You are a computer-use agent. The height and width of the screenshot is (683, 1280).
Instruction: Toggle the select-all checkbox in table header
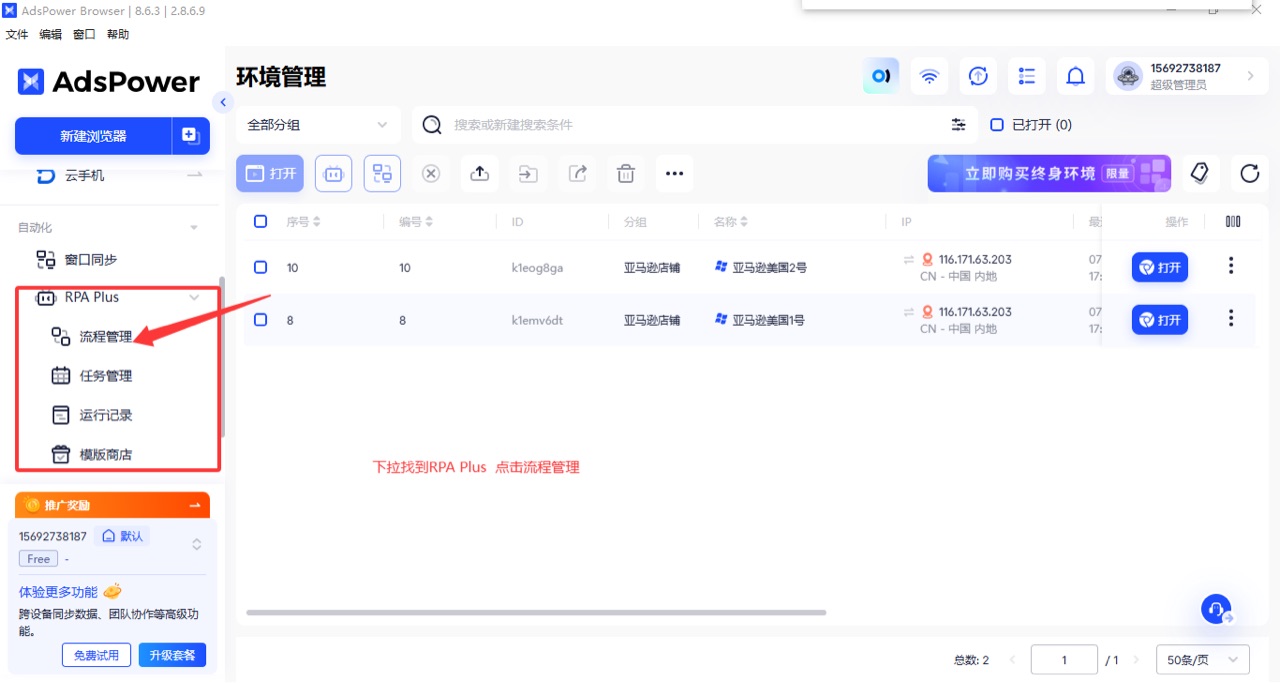coord(260,222)
